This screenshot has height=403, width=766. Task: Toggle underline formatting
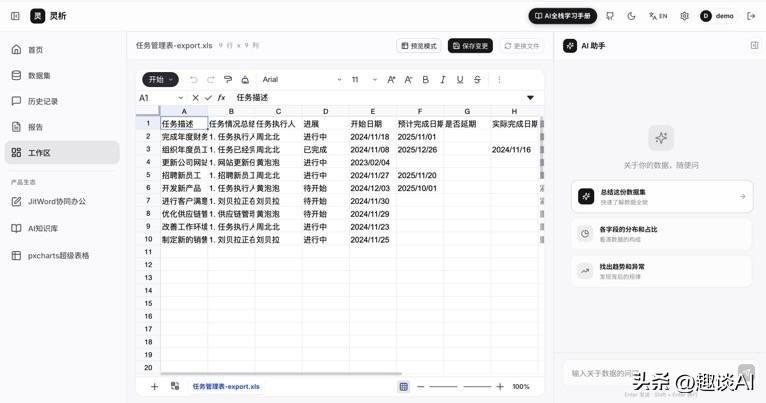(460, 80)
